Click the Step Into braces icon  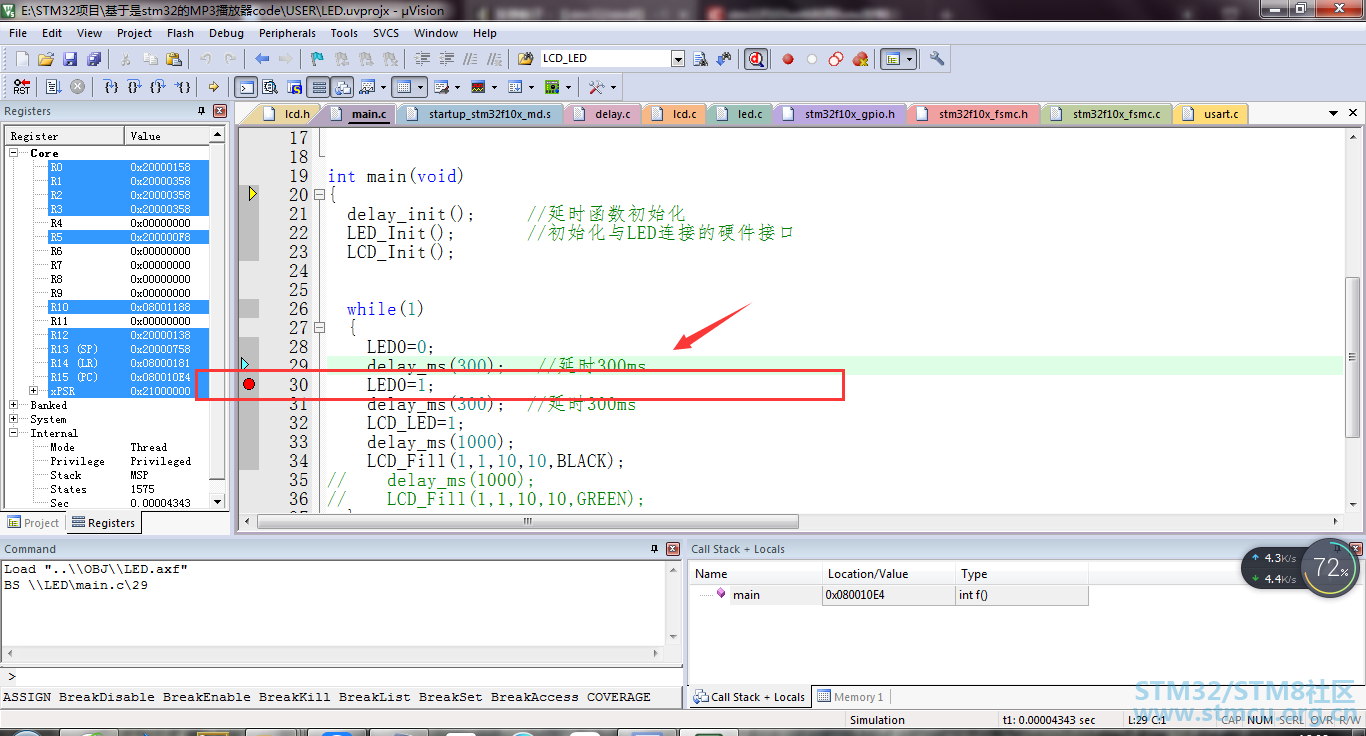point(111,87)
